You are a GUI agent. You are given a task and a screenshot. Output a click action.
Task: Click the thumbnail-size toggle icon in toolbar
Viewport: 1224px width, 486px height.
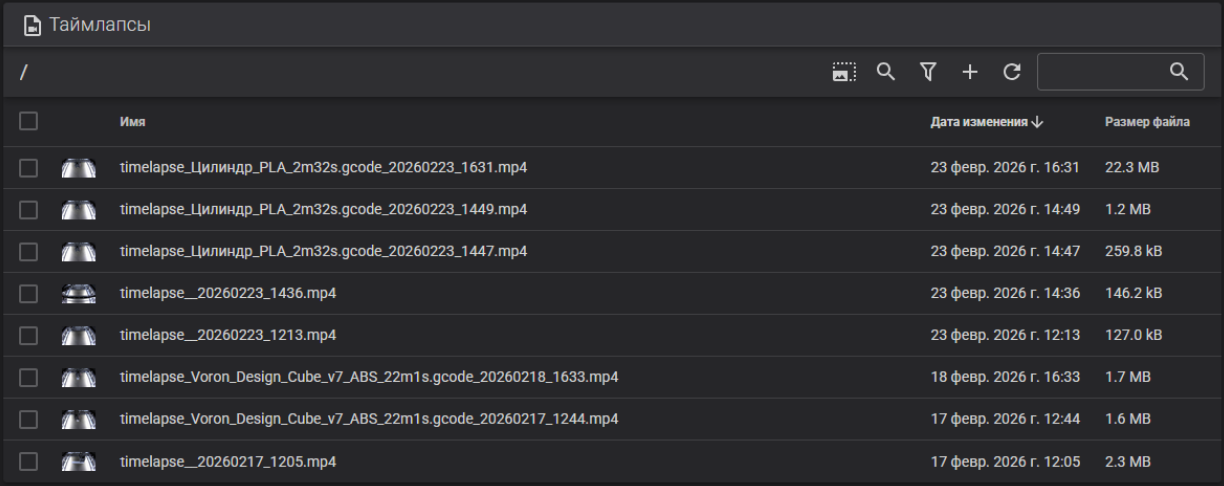point(845,71)
